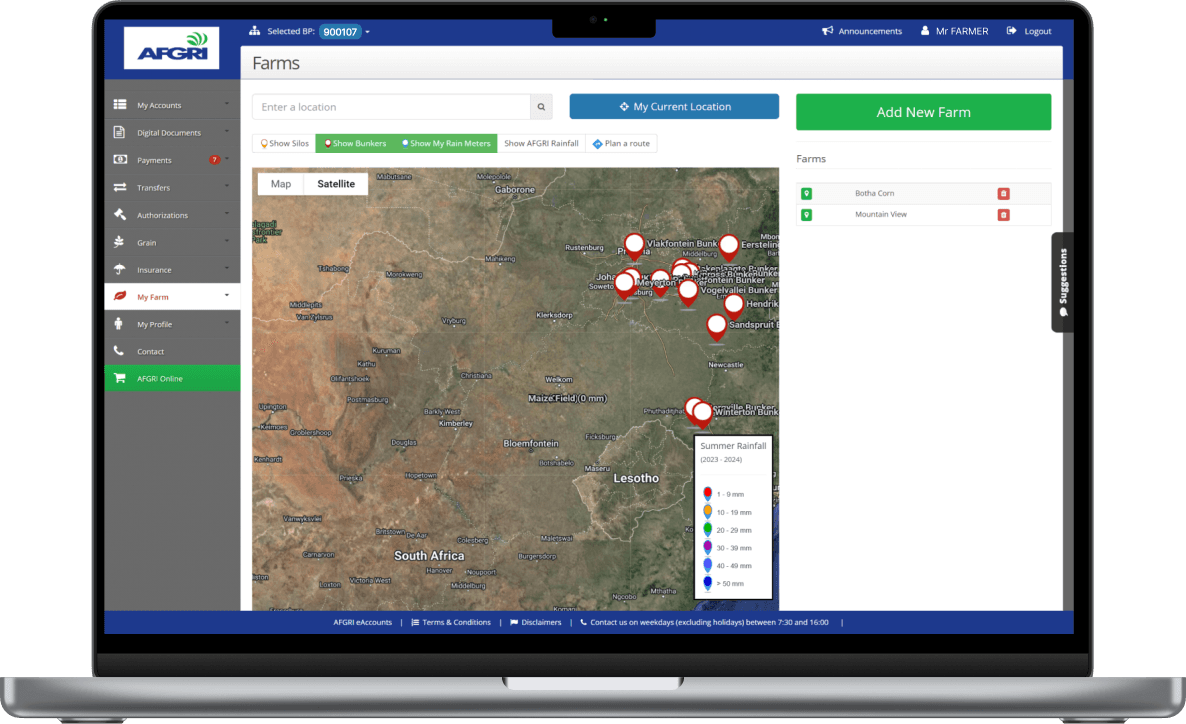Open the Suggestions side tab
The width and height of the screenshot is (1186, 724).
[1063, 281]
